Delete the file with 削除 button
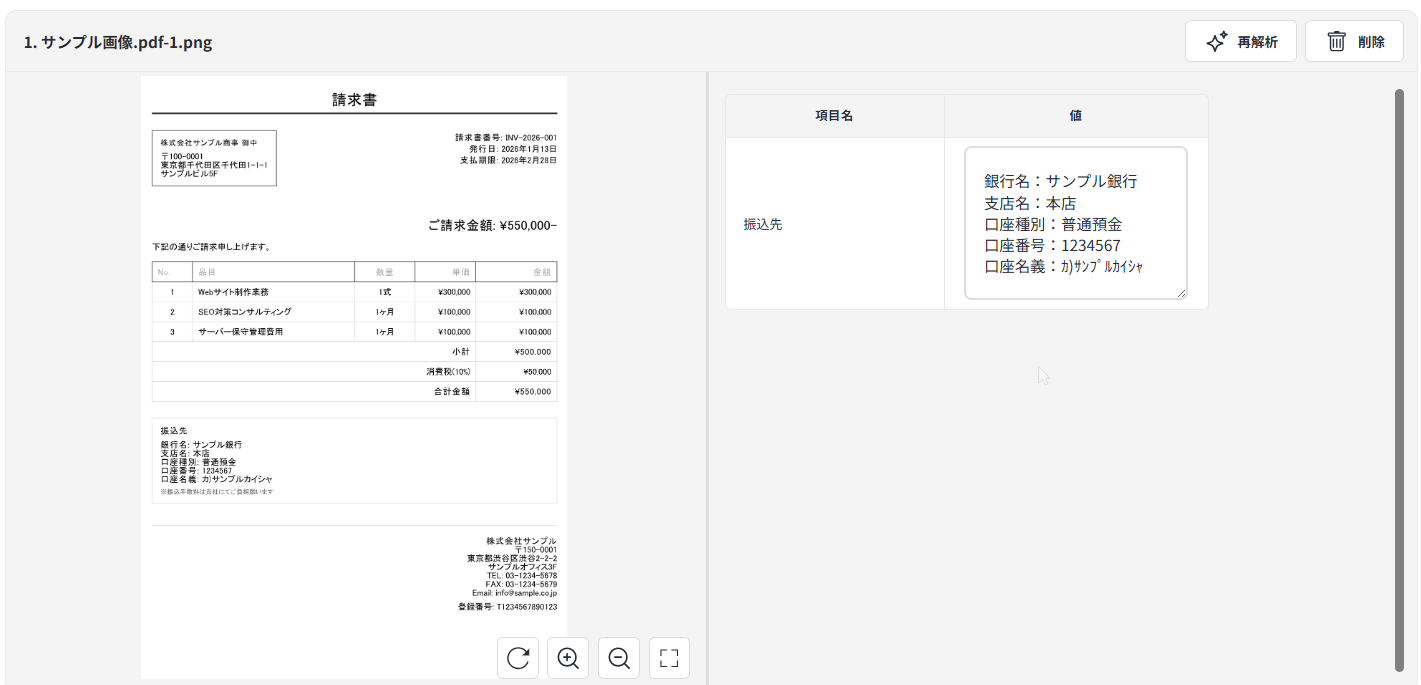The image size is (1421, 685). (1354, 42)
